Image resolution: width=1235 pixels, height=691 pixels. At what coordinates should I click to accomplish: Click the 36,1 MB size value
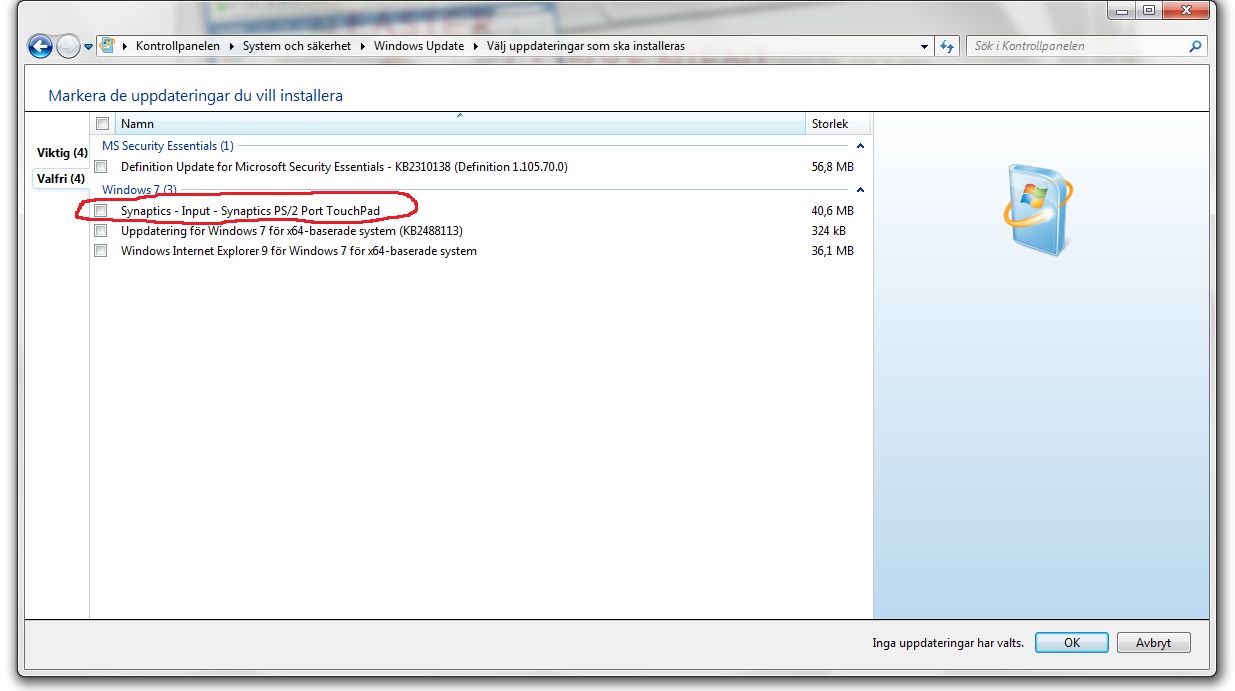pos(833,251)
